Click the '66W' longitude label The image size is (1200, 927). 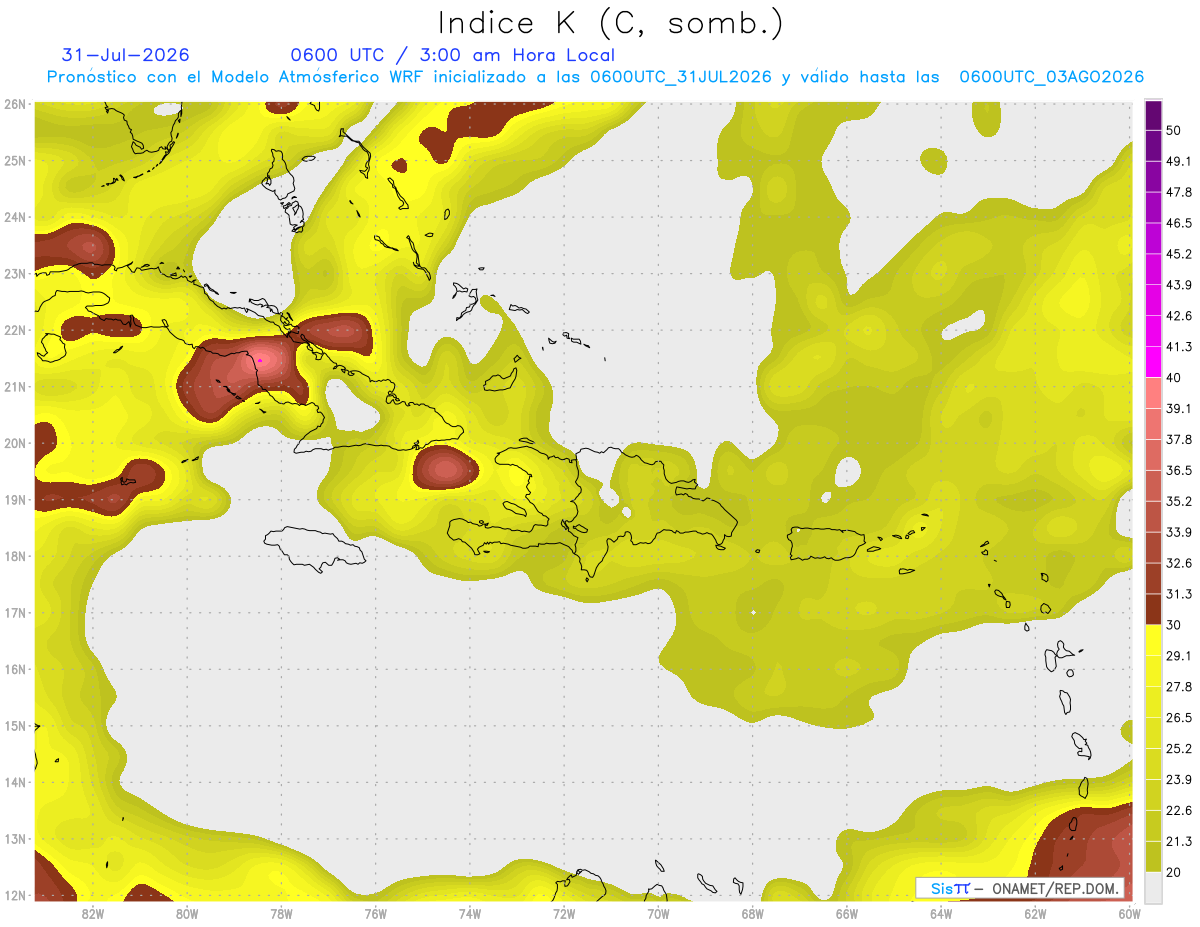click(x=846, y=913)
